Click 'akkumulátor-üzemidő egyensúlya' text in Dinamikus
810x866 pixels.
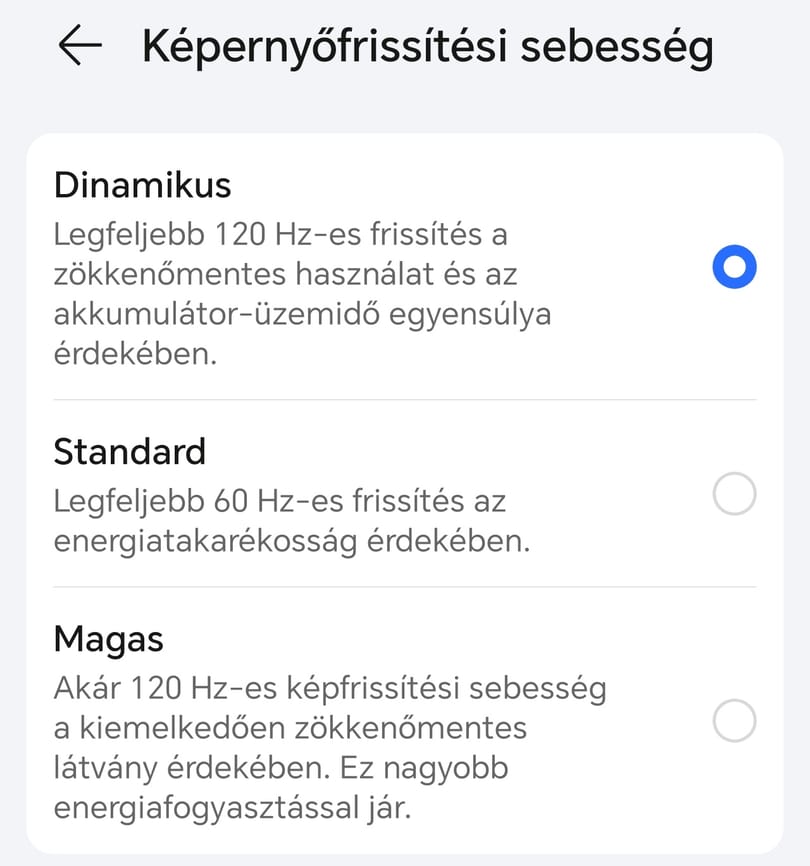coord(303,314)
